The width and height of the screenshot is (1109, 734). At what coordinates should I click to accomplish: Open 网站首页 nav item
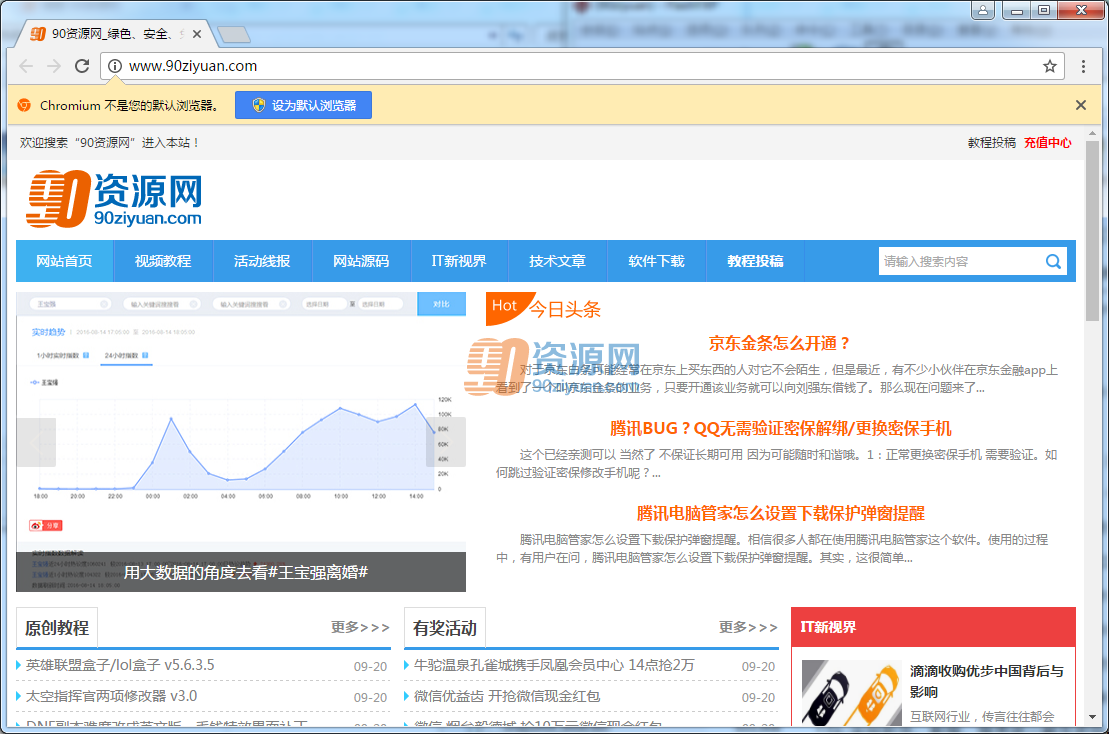click(64, 261)
